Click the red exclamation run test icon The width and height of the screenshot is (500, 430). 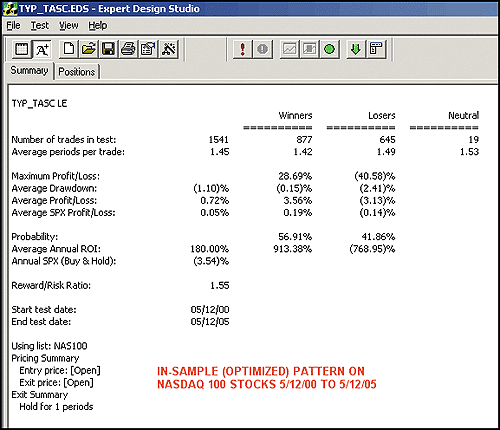click(242, 49)
